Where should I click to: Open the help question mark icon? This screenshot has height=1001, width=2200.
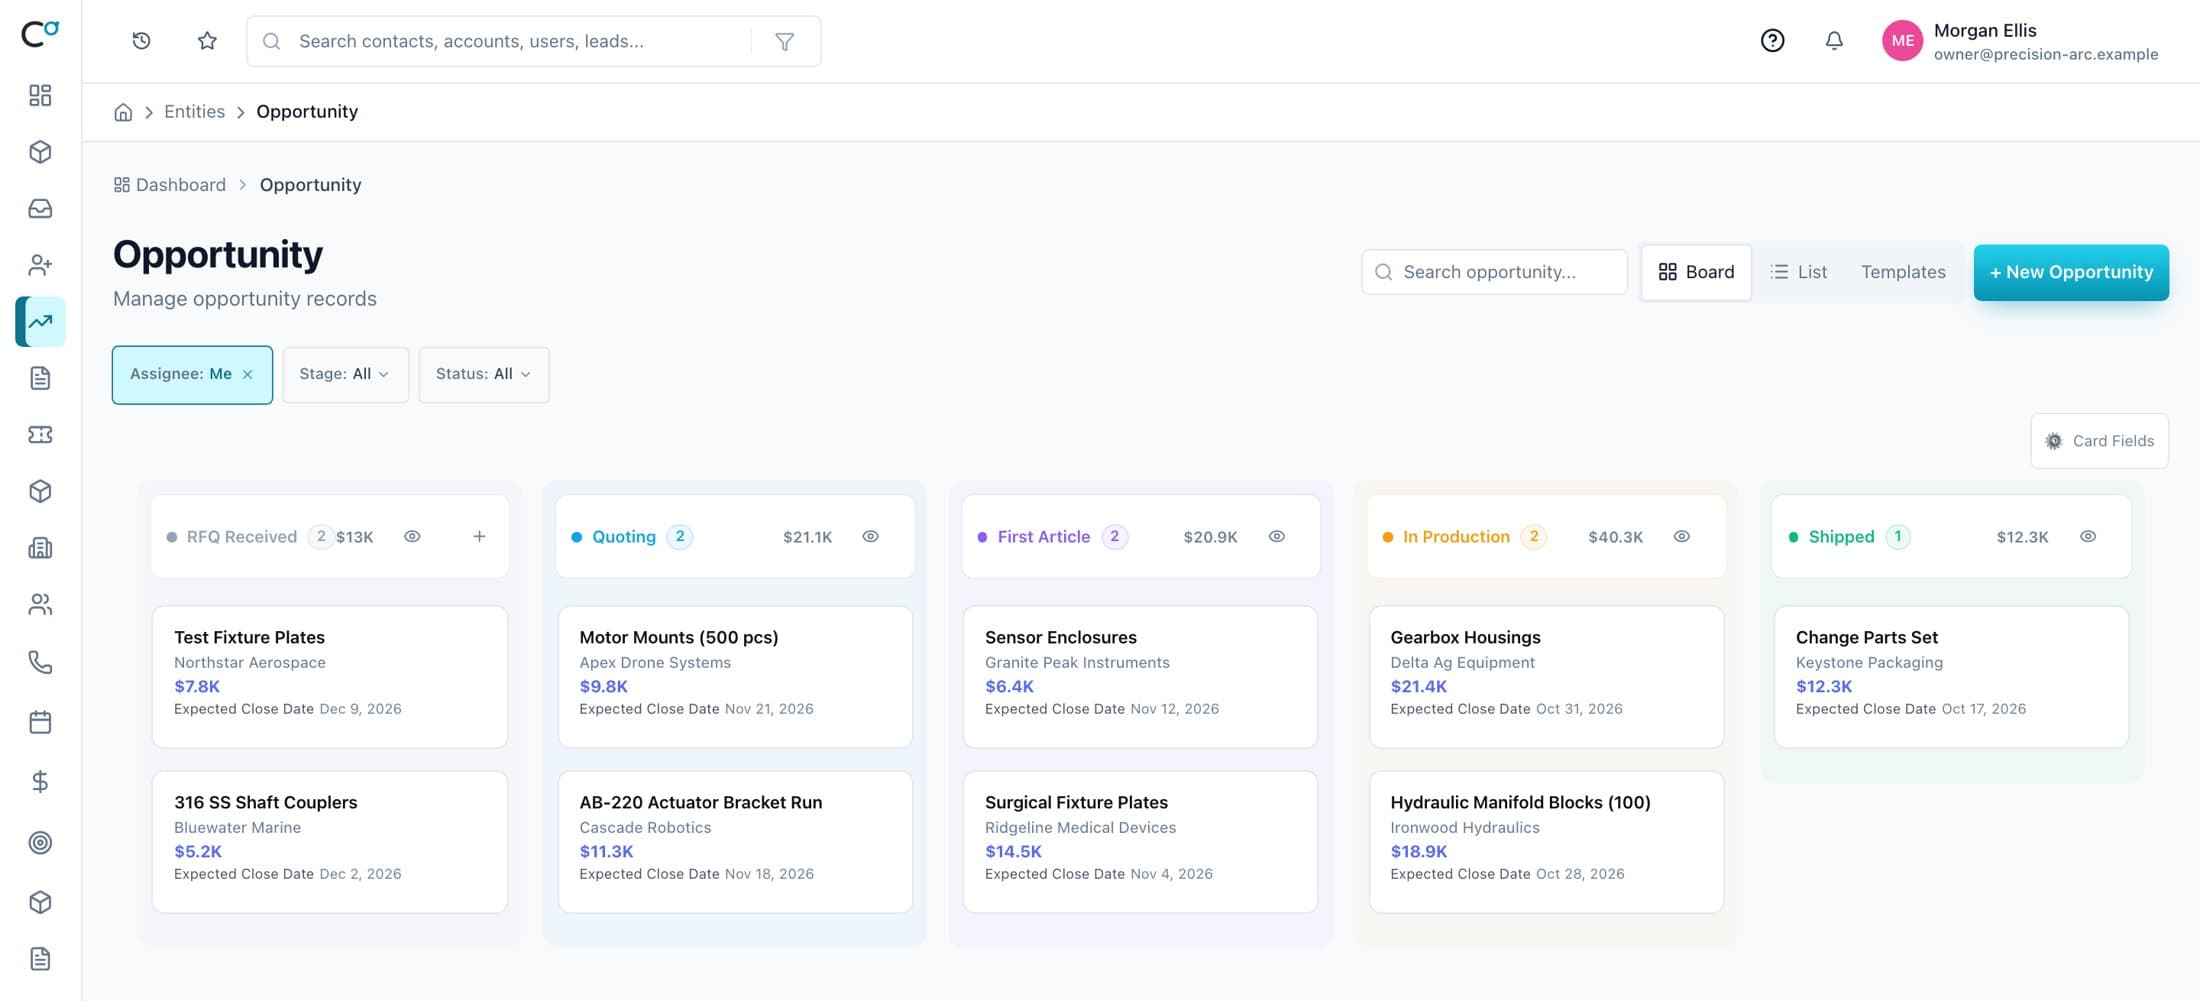click(x=1772, y=41)
